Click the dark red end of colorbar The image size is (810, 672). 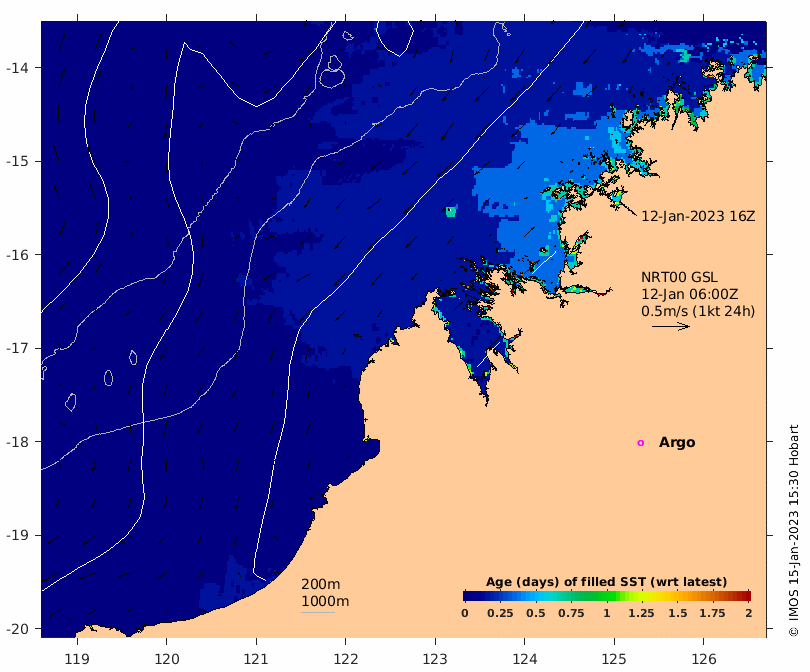point(746,596)
